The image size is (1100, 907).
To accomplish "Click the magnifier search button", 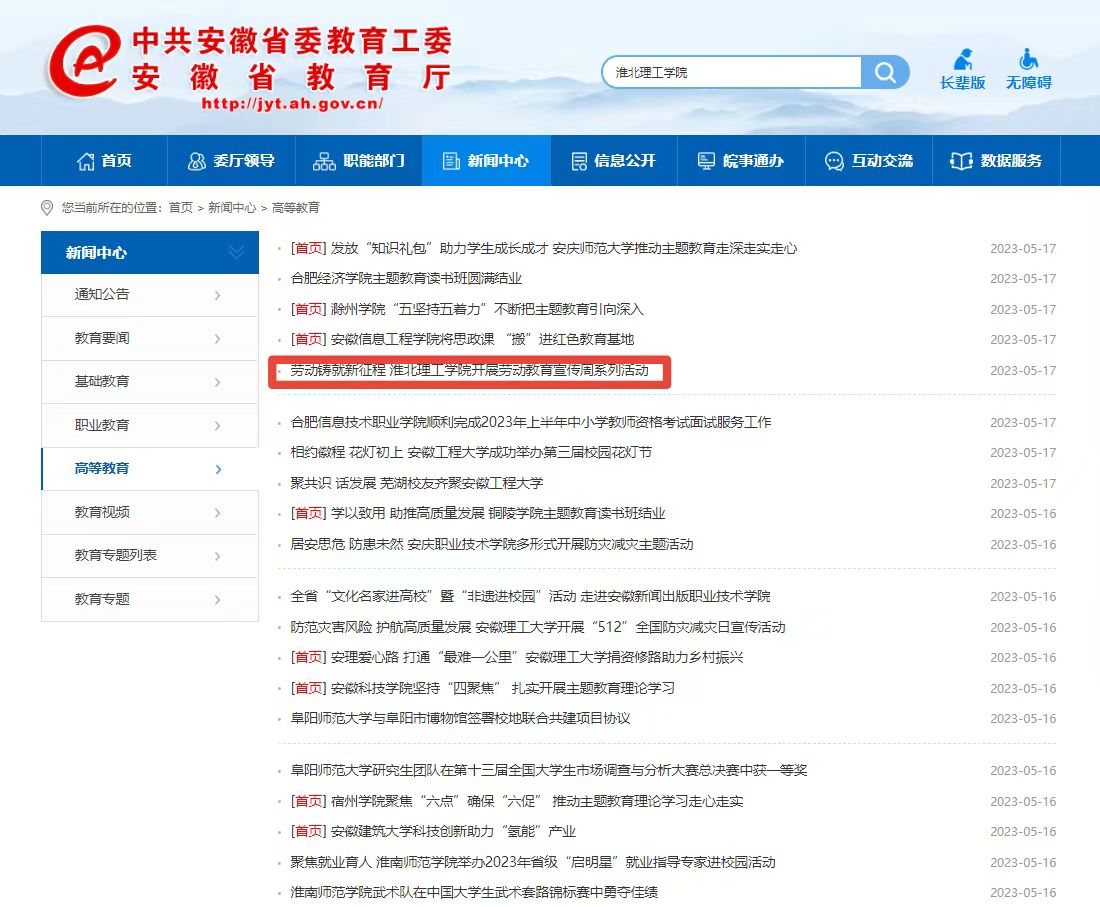I will tap(885, 72).
